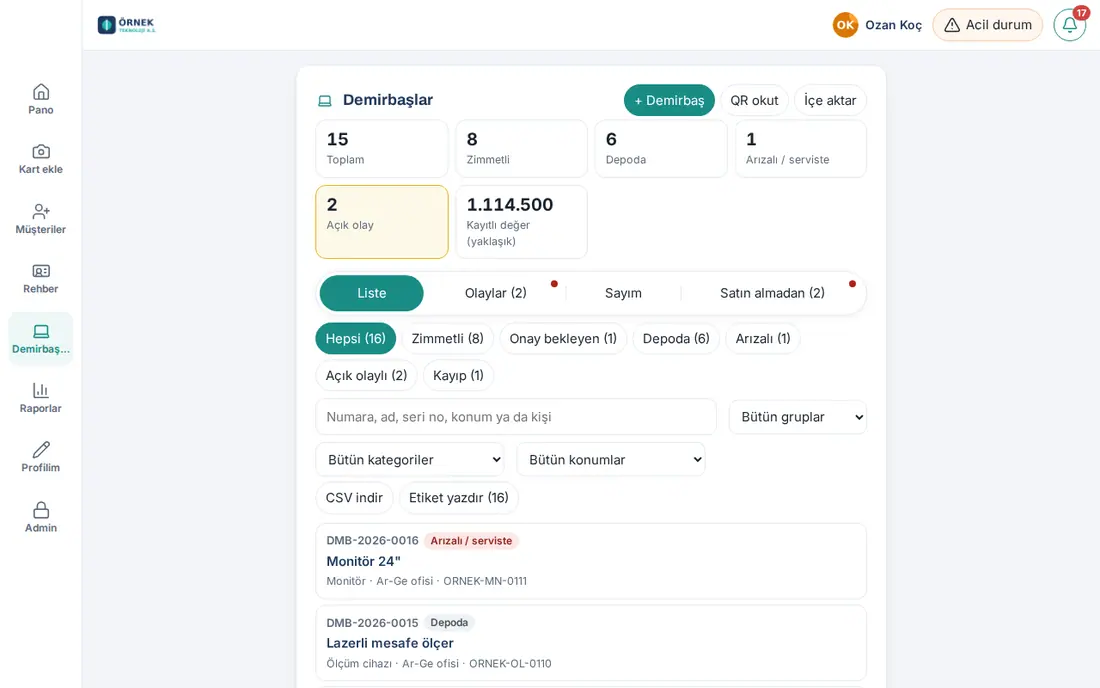Viewport: 1100px width, 688px height.
Task: Click the + Demirbaş button
Action: coord(669,100)
